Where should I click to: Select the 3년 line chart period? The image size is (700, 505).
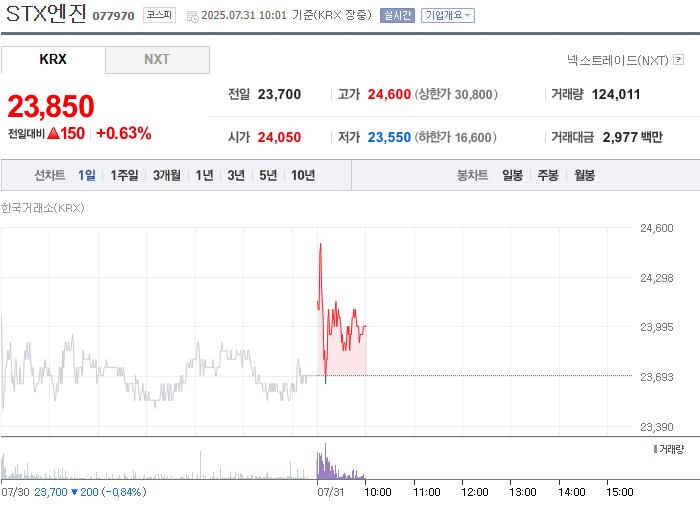click(236, 175)
